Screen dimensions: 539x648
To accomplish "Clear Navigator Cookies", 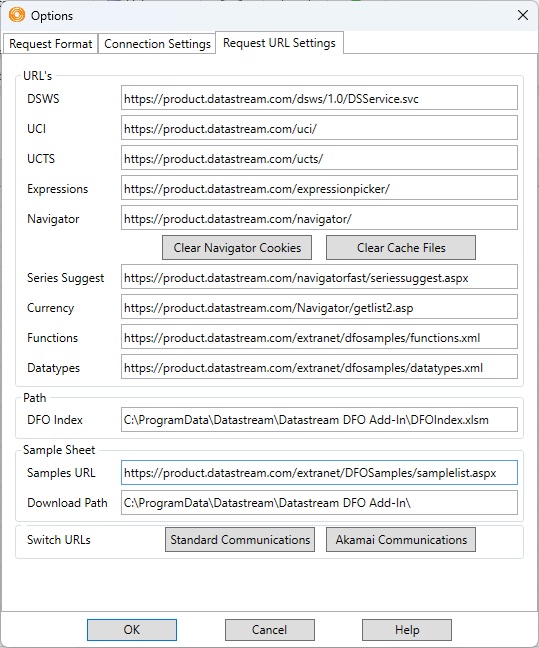I will [x=237, y=248].
